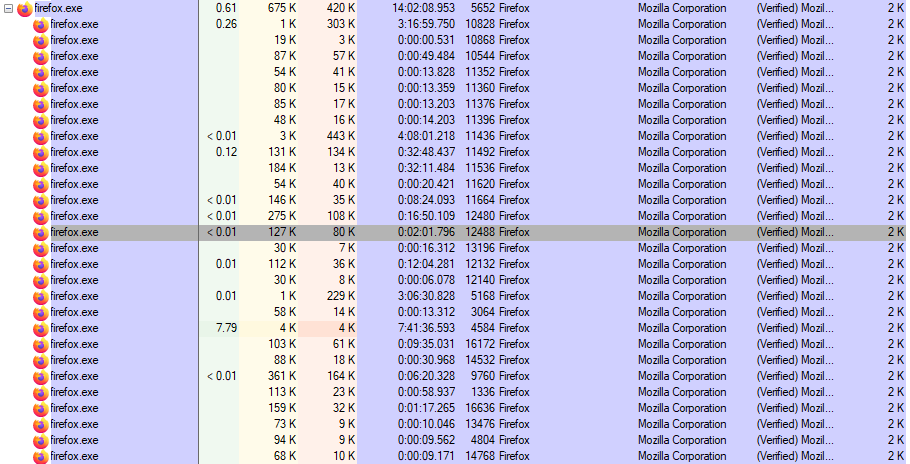Click Firefox icon in PID 14532 row
The width and height of the screenshot is (910, 464).
pos(41,361)
